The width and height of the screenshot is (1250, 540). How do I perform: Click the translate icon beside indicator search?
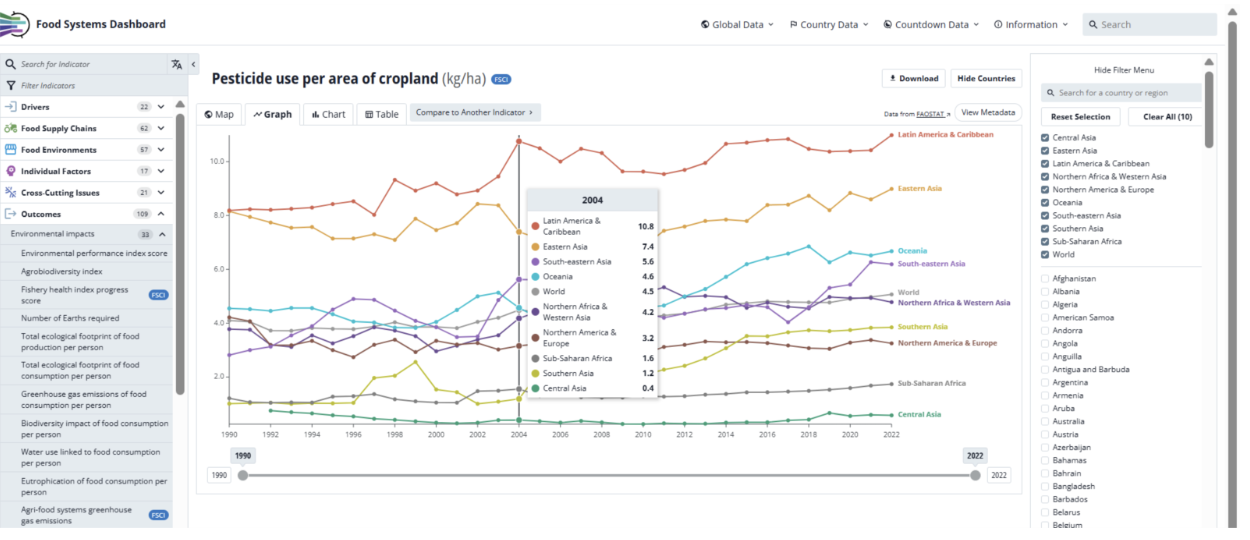click(x=177, y=64)
